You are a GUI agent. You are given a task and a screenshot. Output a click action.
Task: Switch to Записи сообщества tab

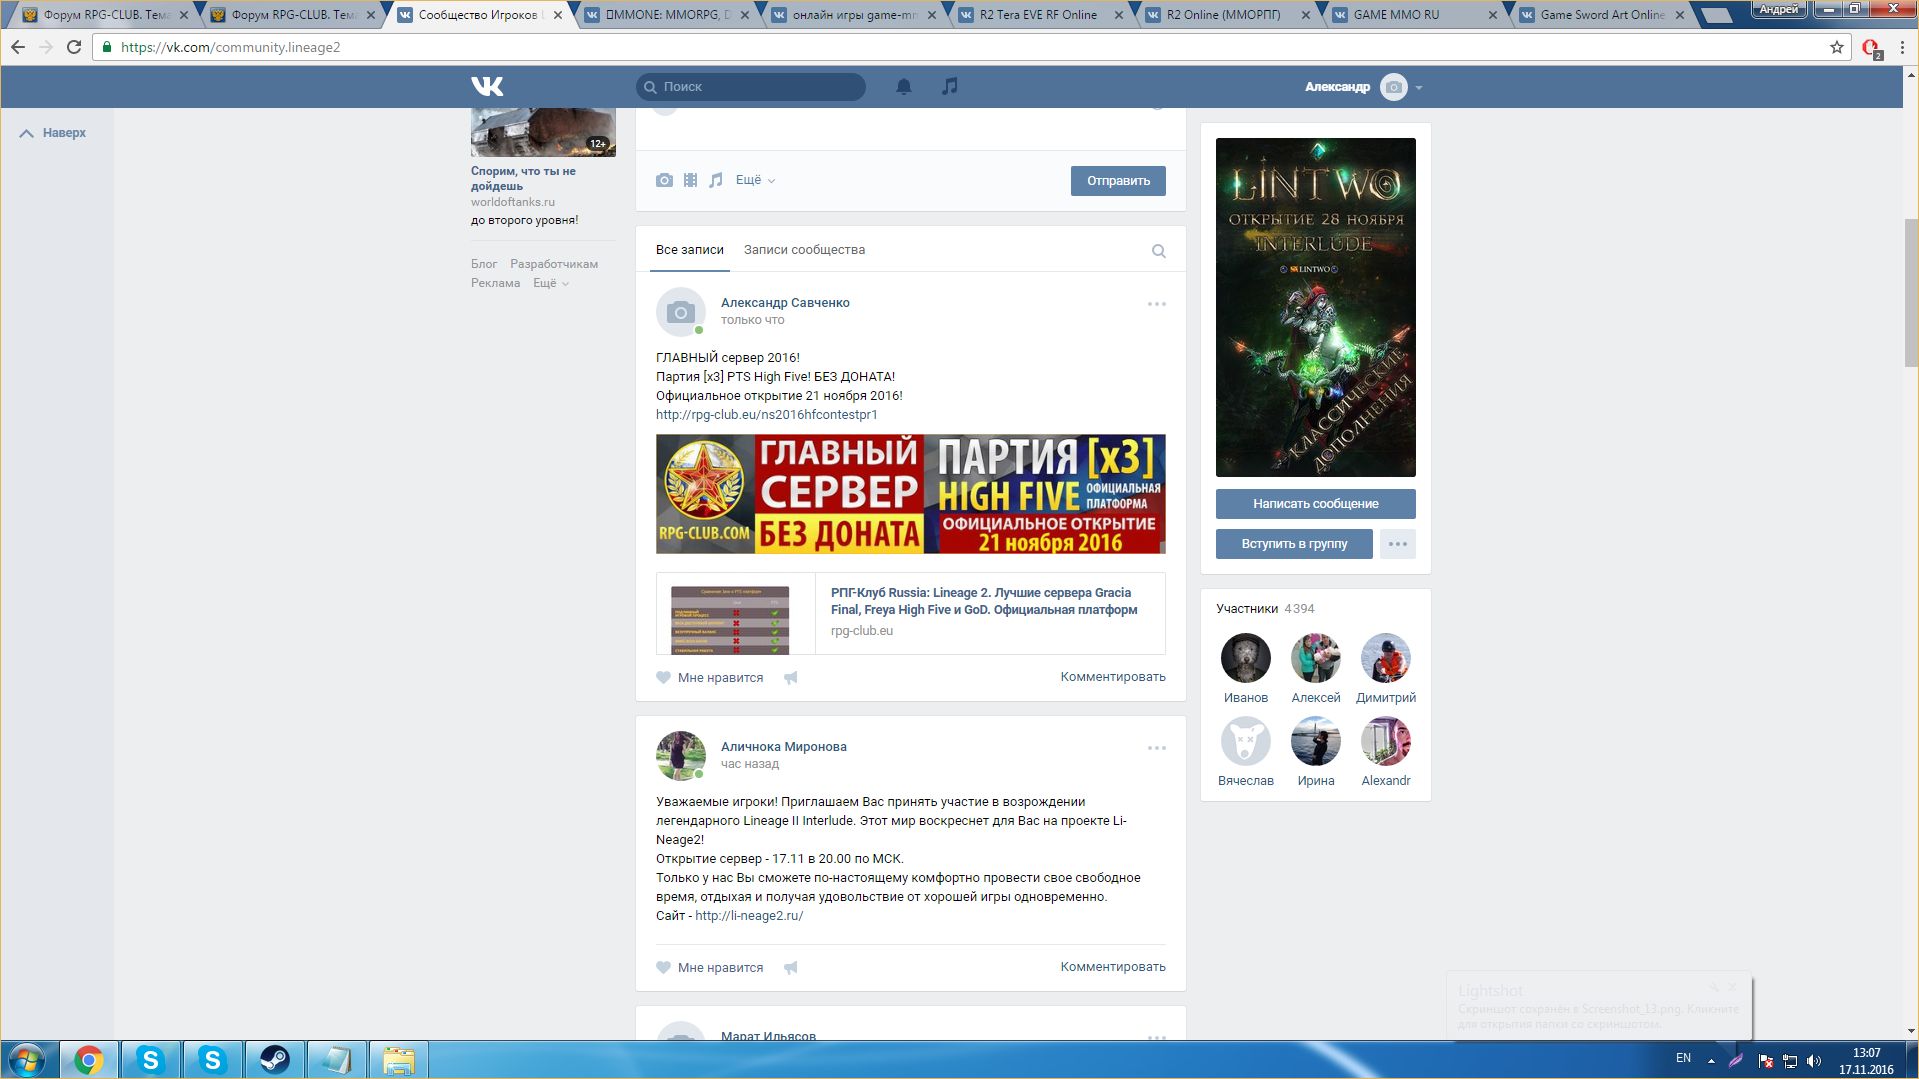click(x=804, y=250)
